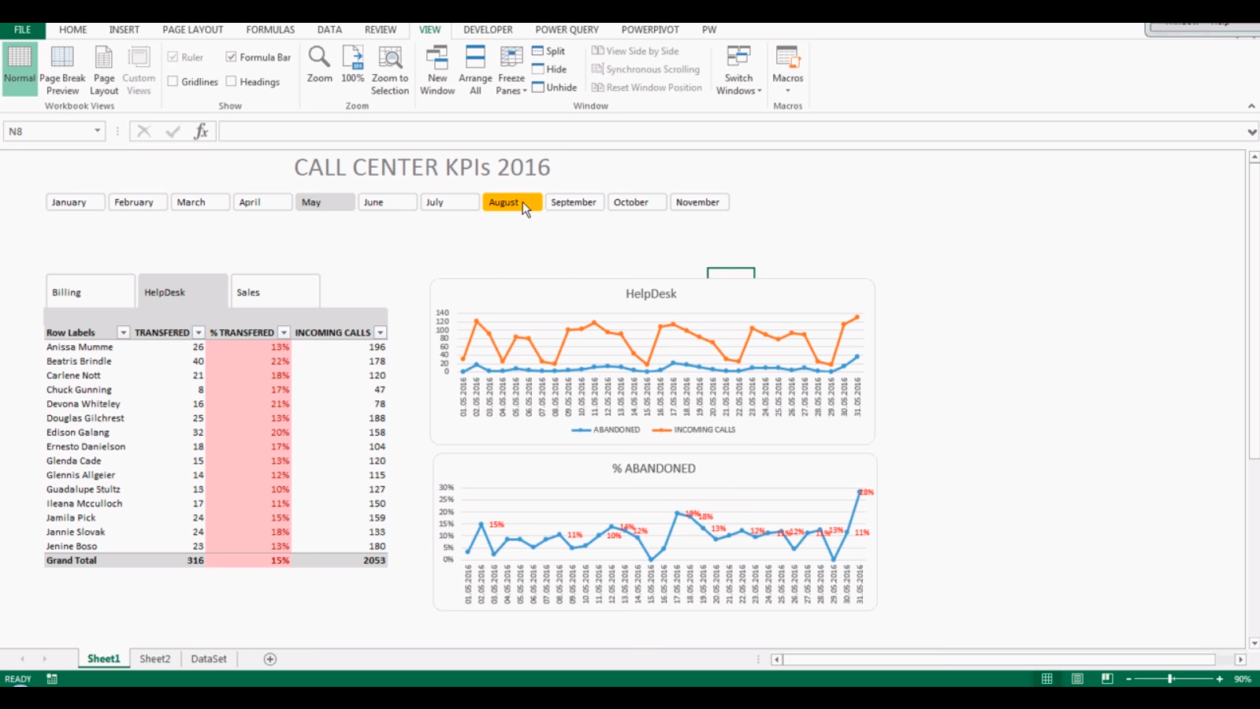Click macro recording icon in status bar
The image size is (1260, 709).
(52, 679)
